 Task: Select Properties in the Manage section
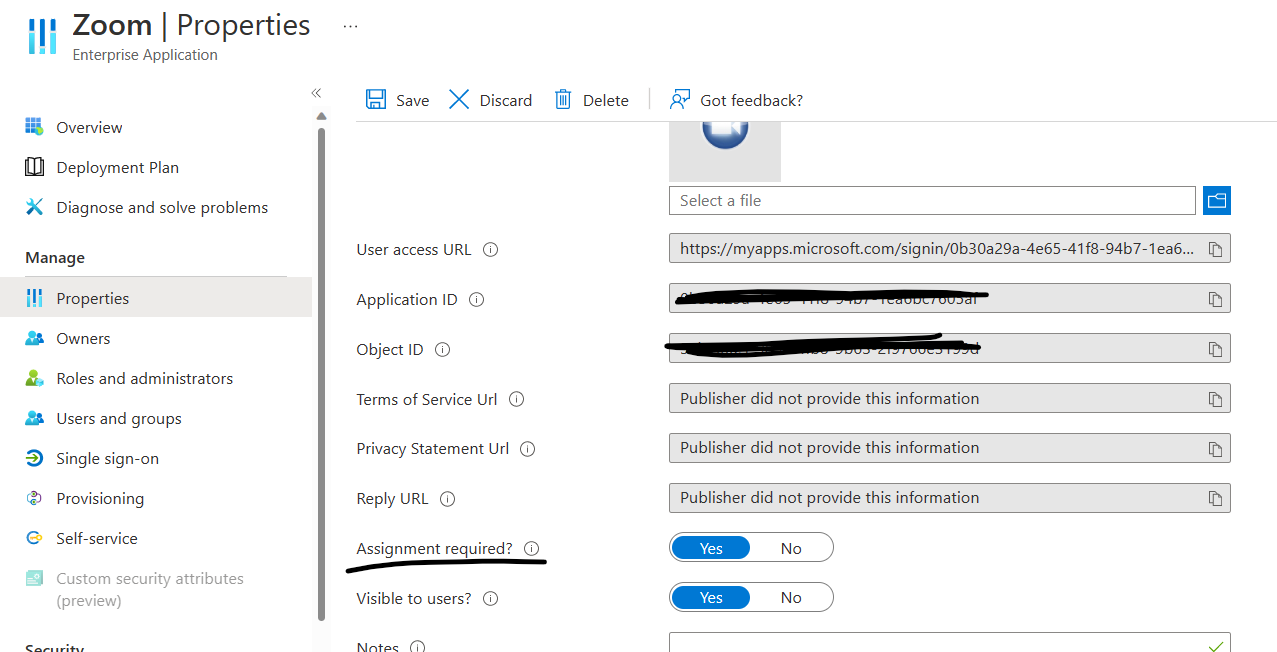156,298
